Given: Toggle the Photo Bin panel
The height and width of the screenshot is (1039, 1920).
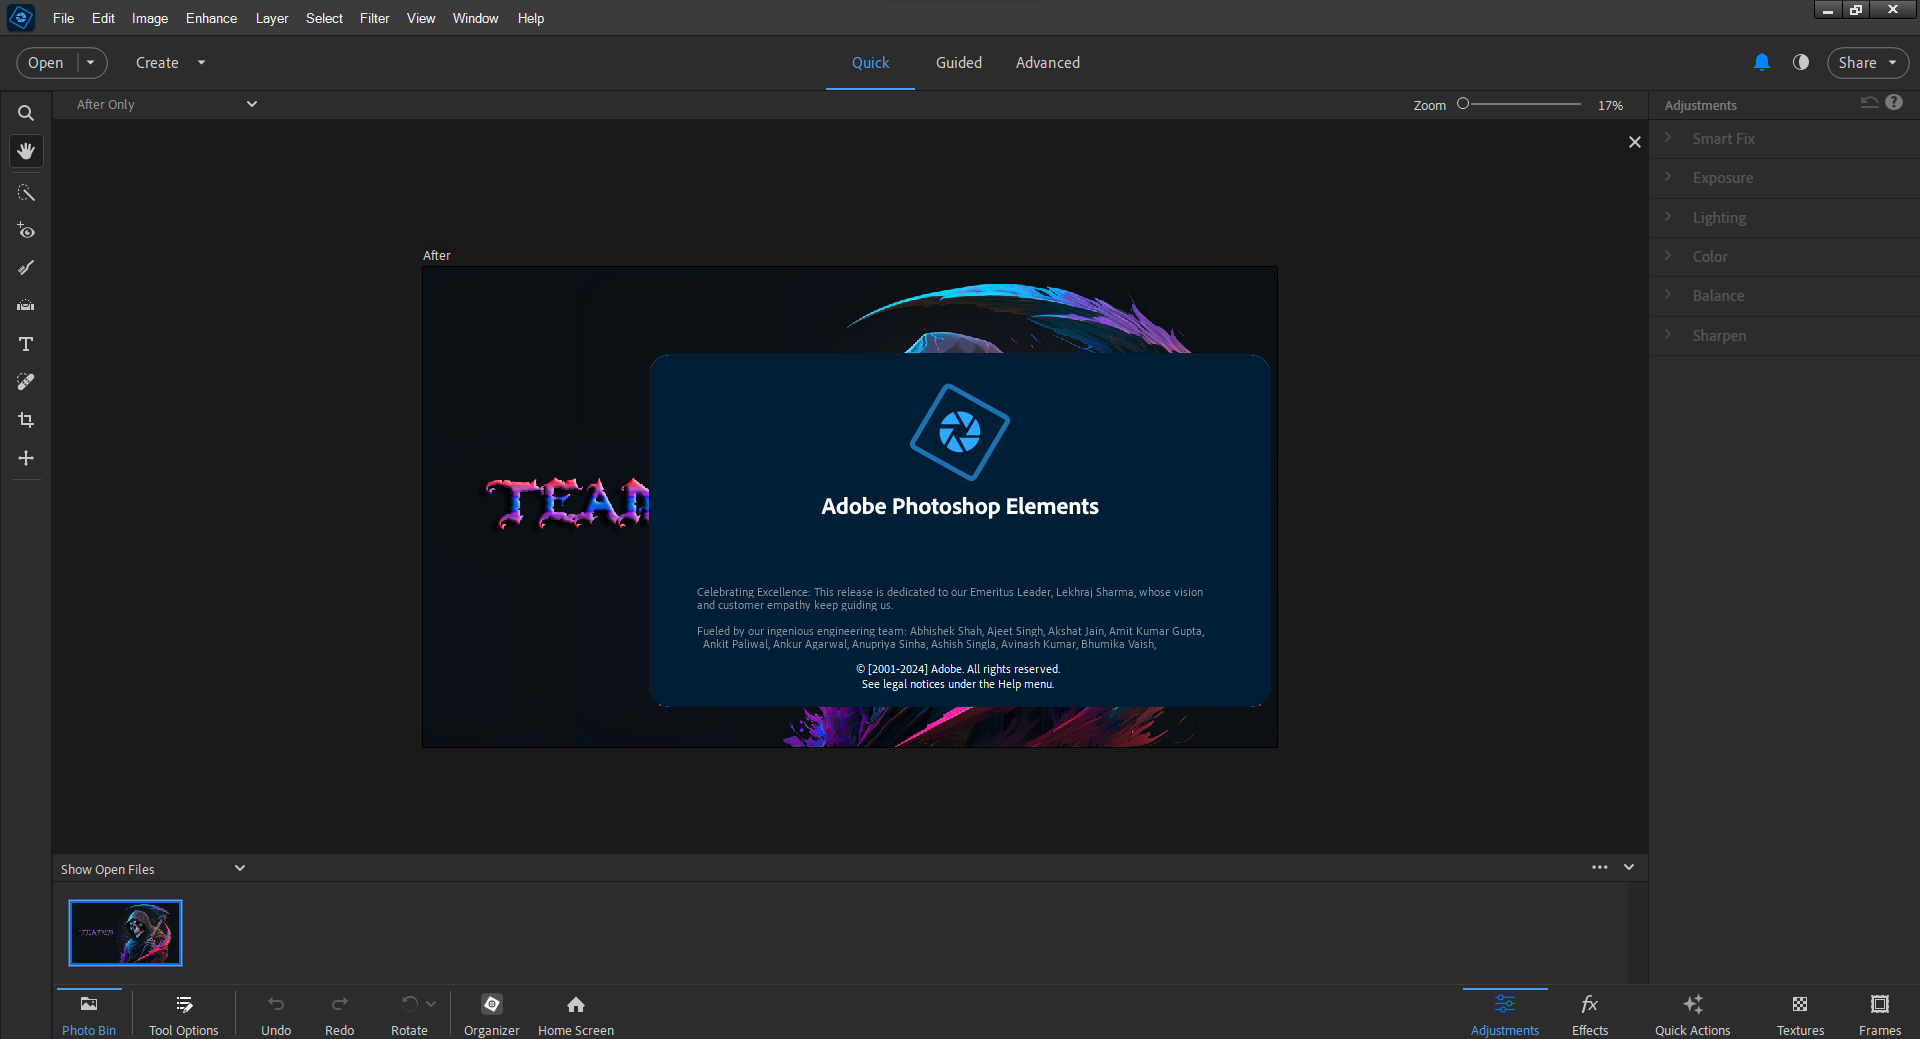Looking at the screenshot, I should click(89, 1014).
